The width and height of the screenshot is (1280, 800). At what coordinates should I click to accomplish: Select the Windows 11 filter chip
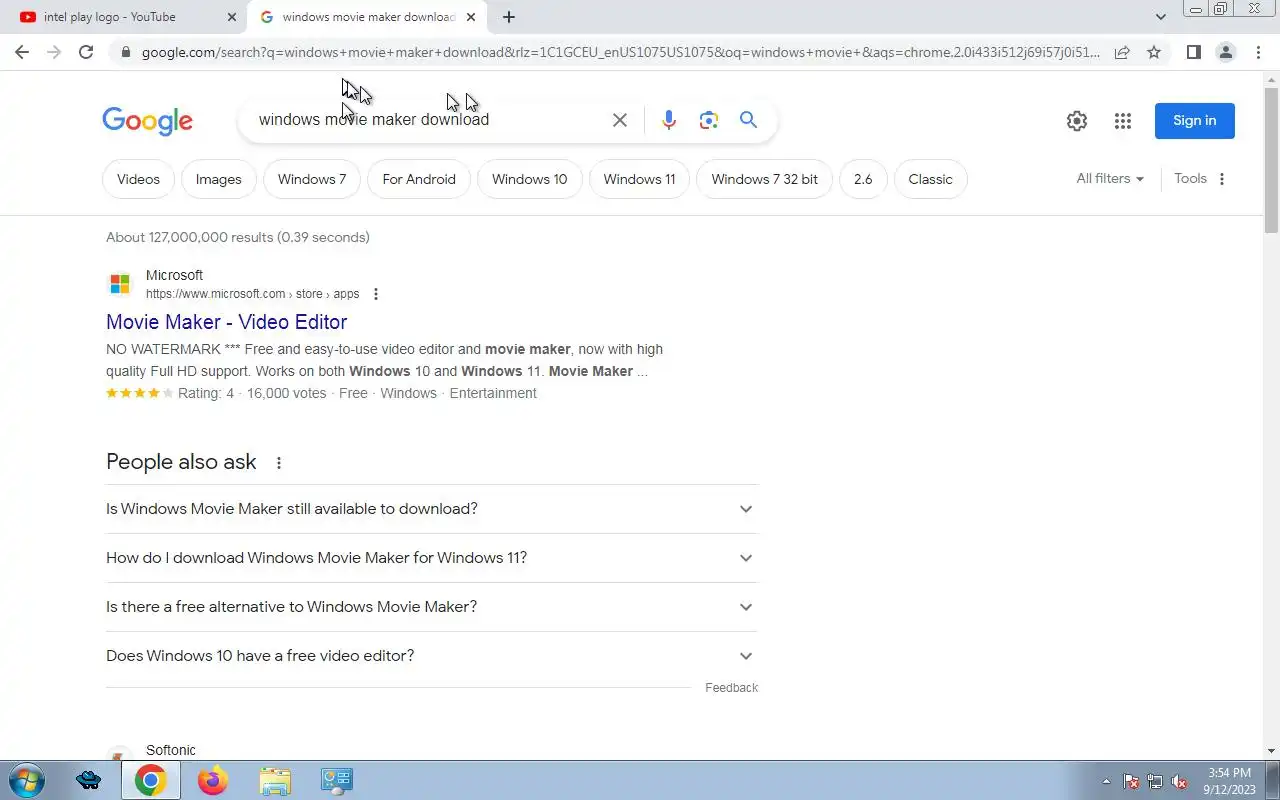pos(640,180)
